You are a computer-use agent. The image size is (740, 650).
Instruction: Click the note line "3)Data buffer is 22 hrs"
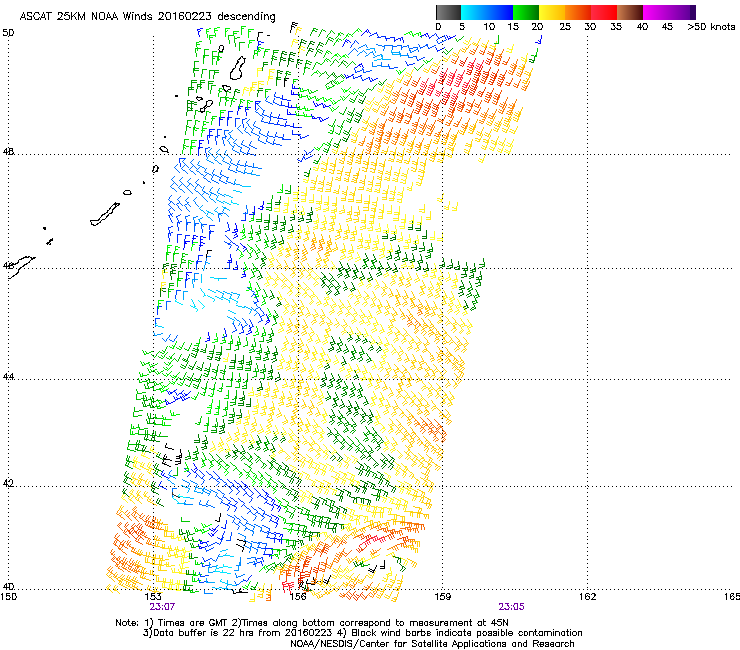(x=362, y=633)
